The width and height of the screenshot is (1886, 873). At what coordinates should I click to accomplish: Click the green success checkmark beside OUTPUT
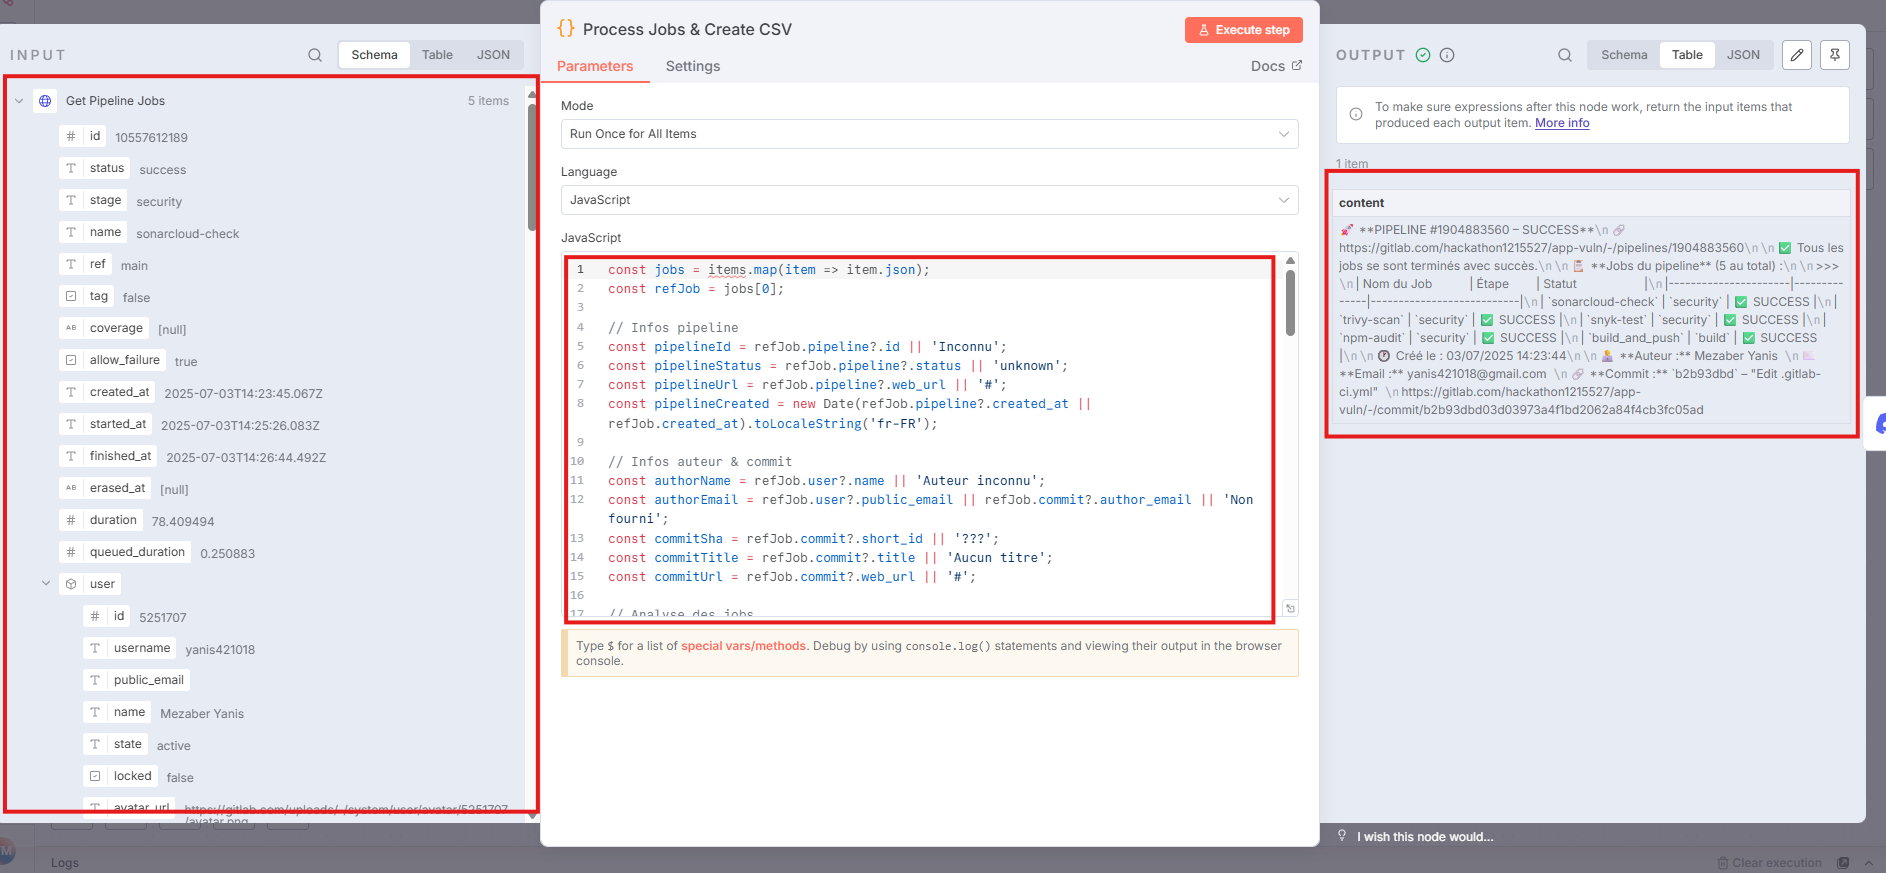coord(1423,55)
